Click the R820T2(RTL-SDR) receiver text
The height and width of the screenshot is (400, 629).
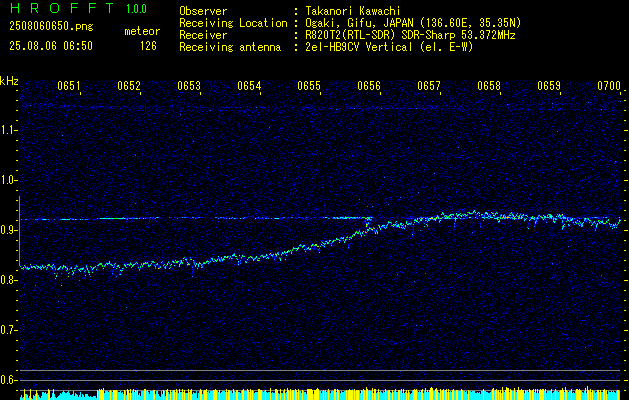(410, 35)
